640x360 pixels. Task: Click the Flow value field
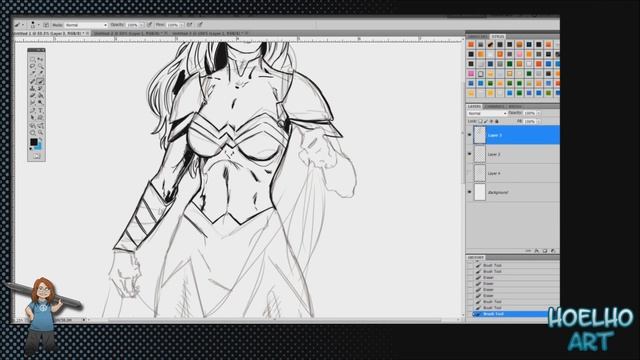coord(173,25)
